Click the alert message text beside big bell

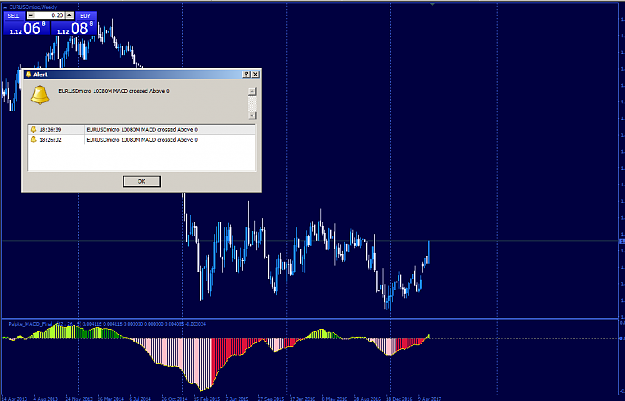pos(114,91)
